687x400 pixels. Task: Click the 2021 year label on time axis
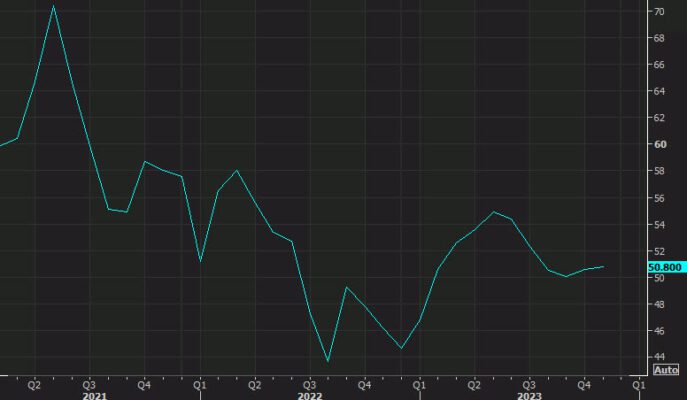point(95,395)
